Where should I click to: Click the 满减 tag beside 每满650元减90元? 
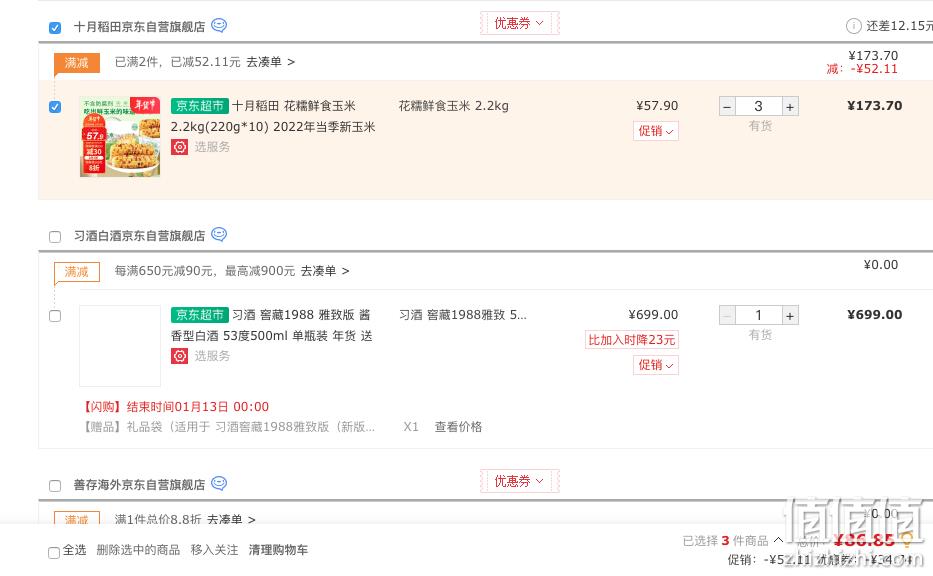tap(77, 272)
